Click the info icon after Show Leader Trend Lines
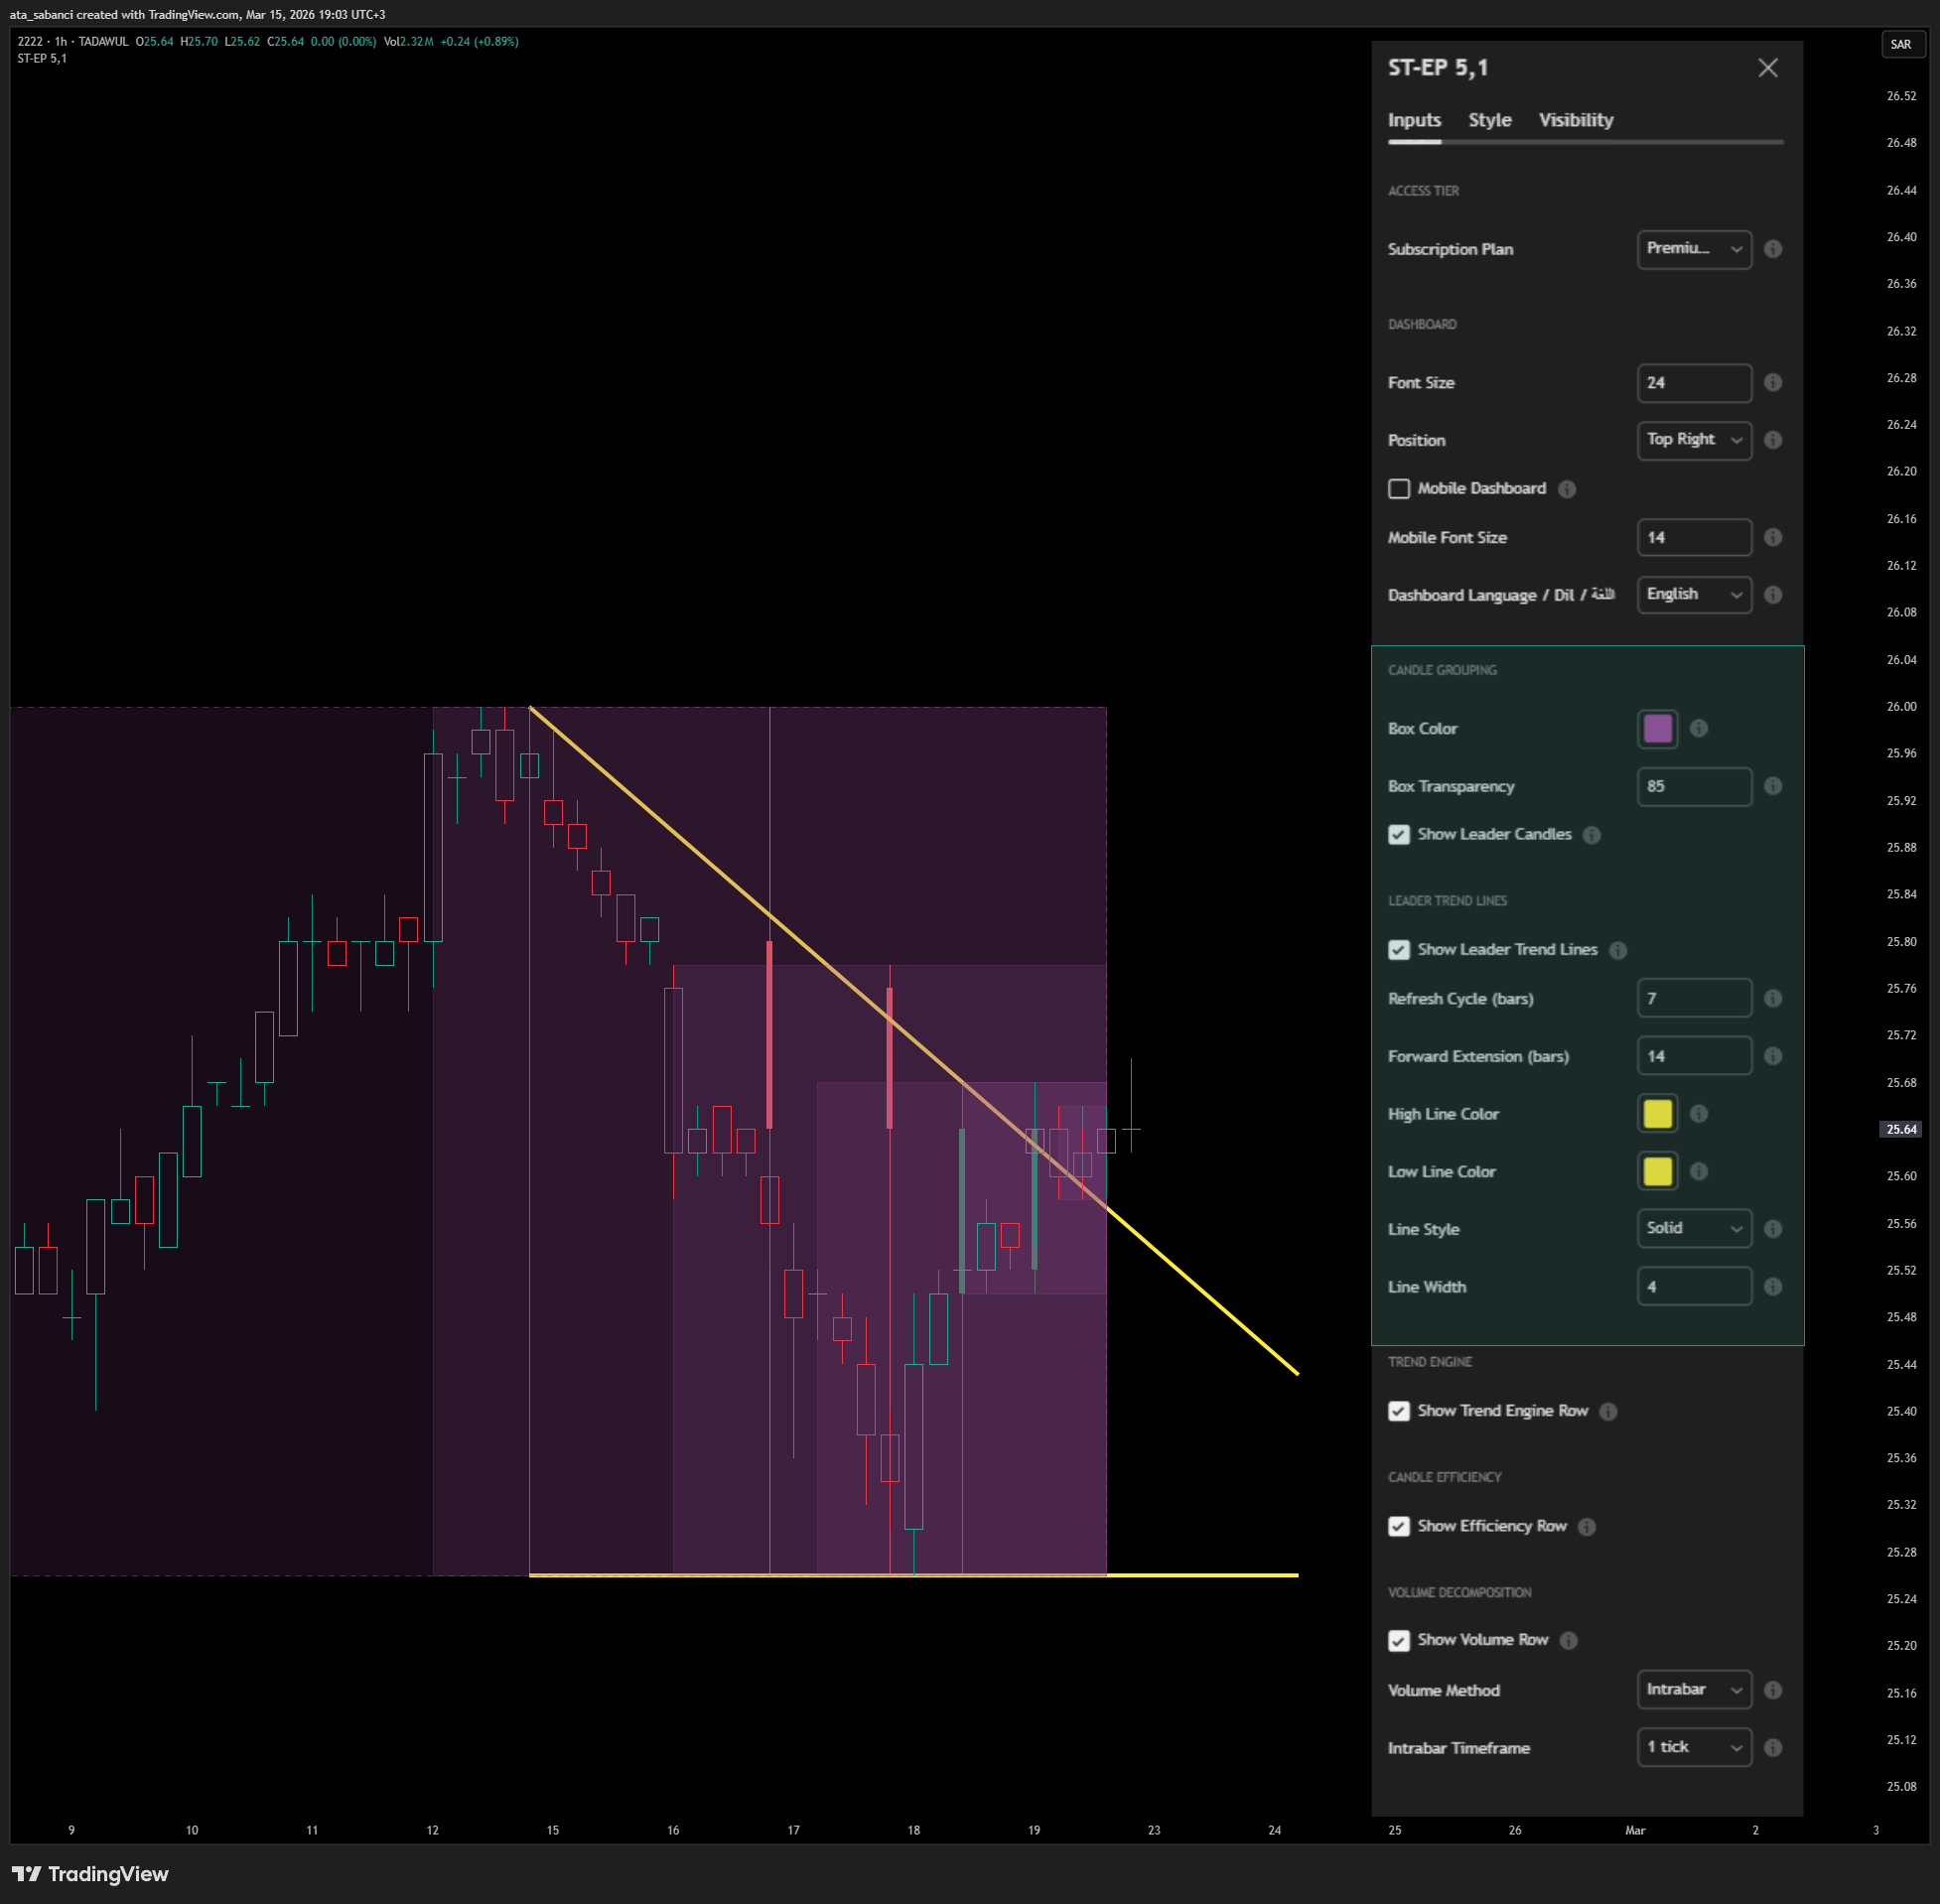This screenshot has width=1940, height=1904. [x=1618, y=950]
